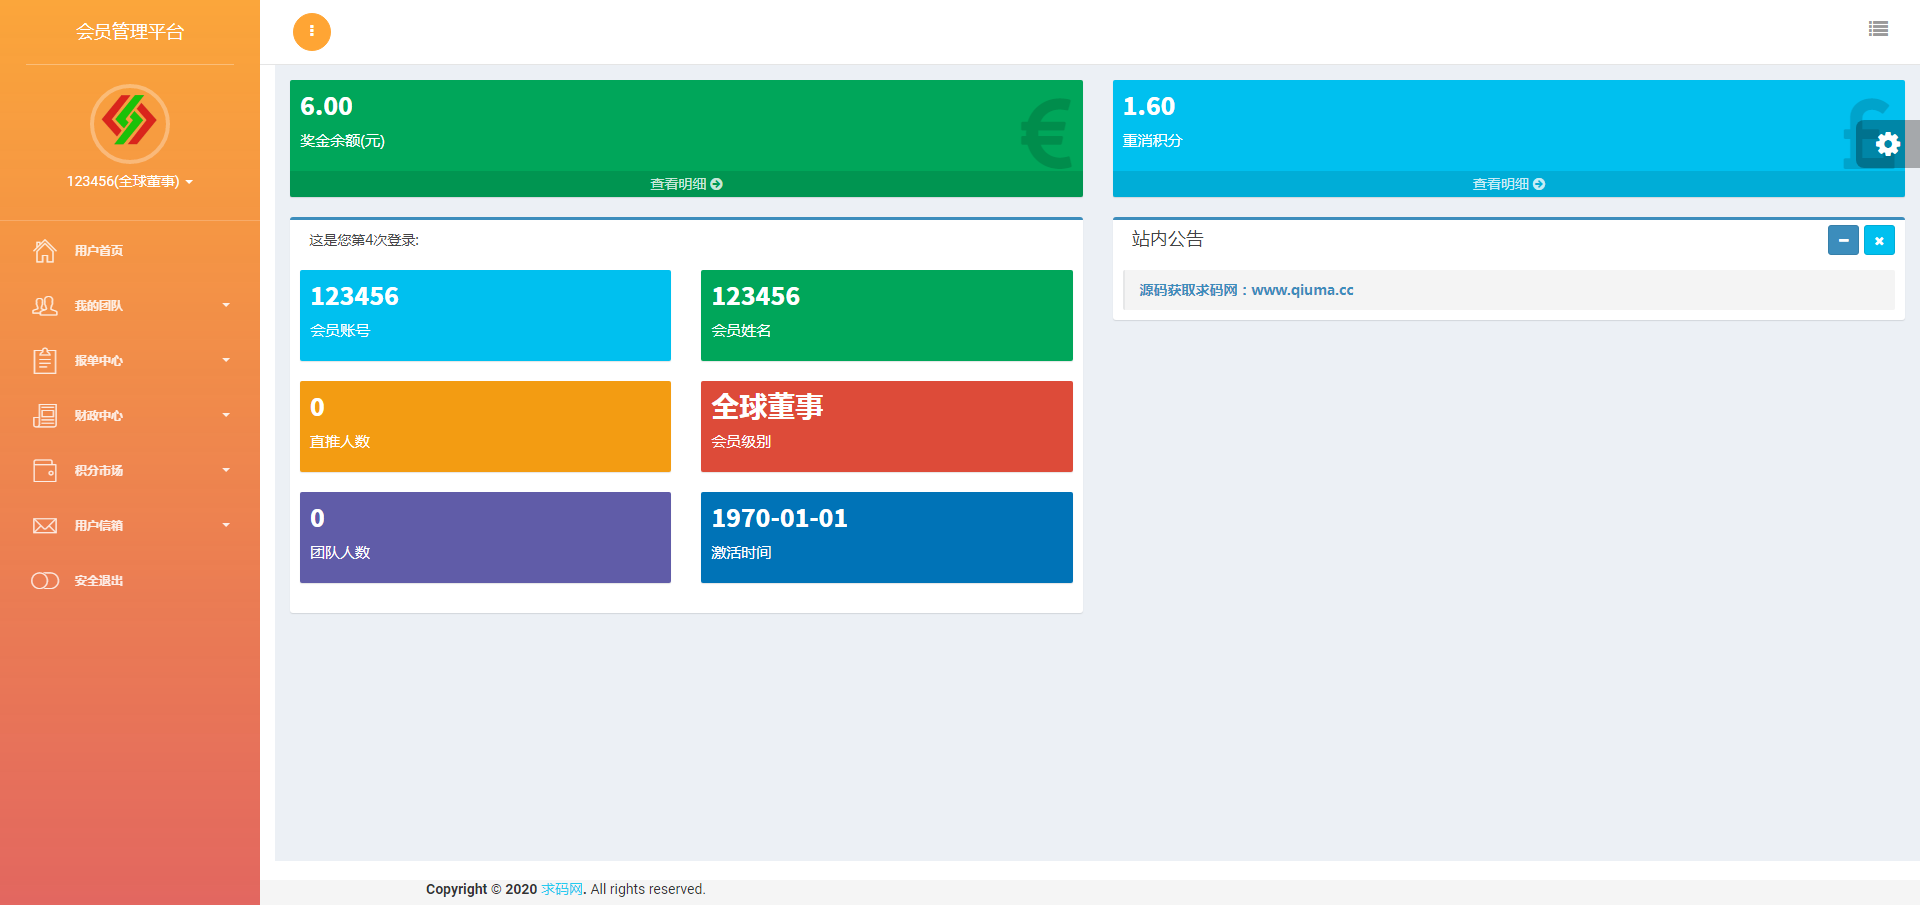Click the clipboard icon beside 报单中心
The width and height of the screenshot is (1920, 905).
coord(45,361)
